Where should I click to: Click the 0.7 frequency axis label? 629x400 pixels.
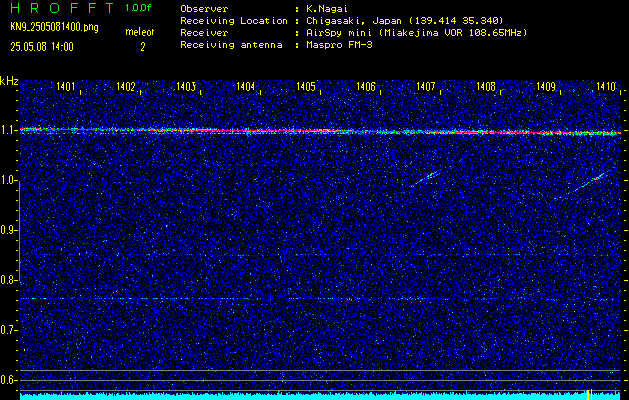click(x=7, y=330)
